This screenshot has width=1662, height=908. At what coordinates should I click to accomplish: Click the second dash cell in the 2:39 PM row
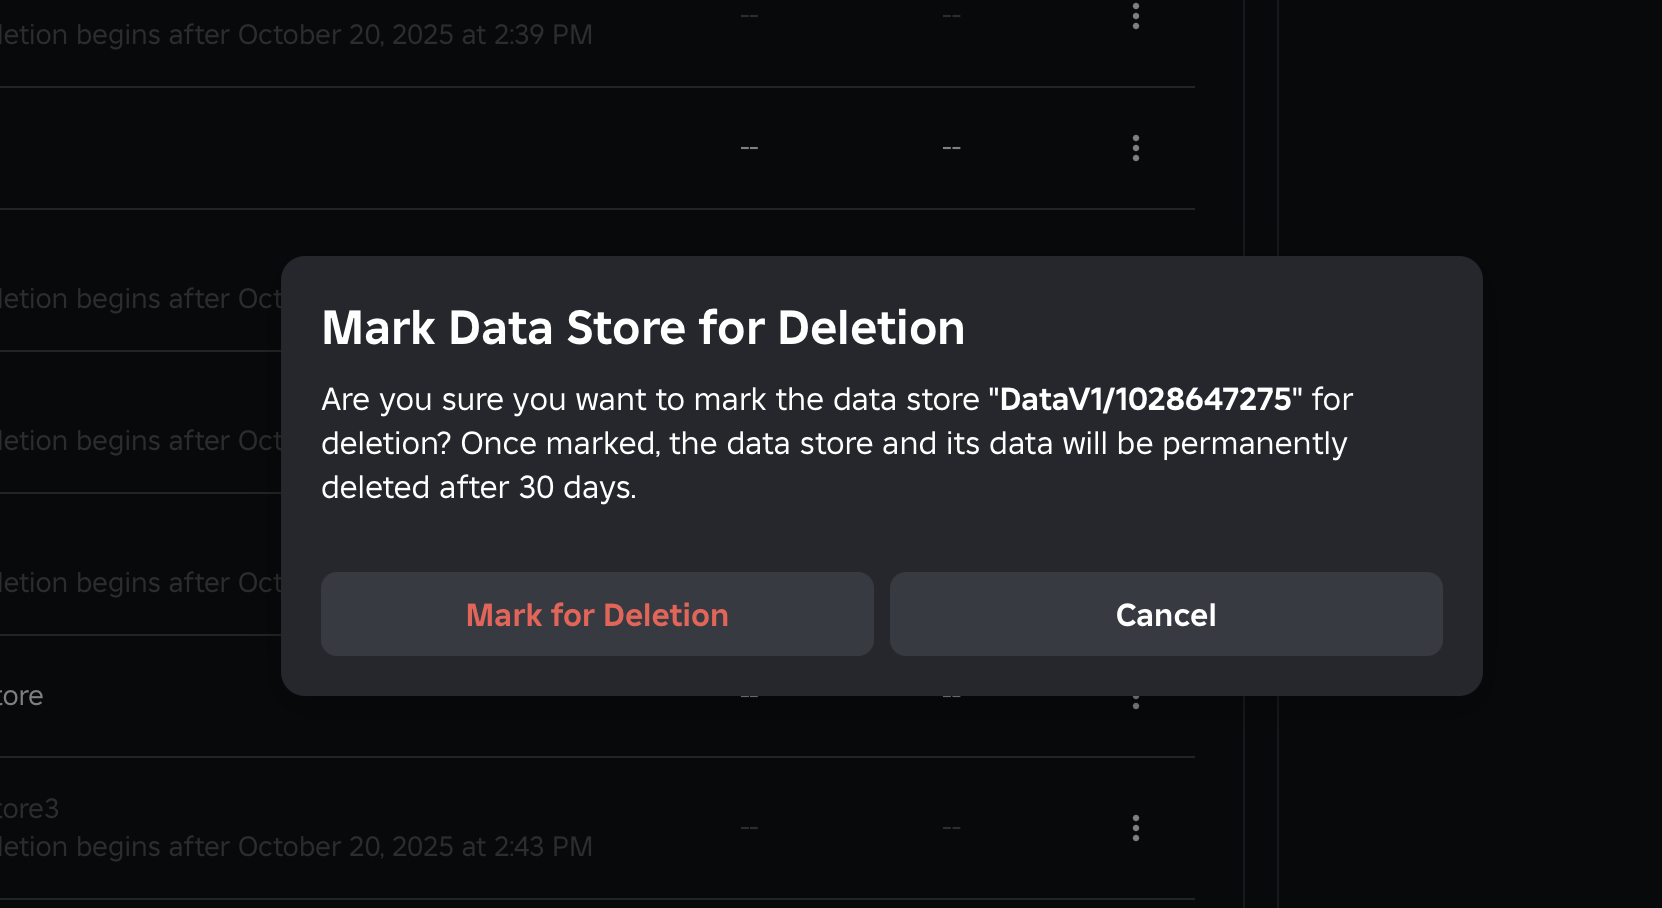(x=951, y=15)
